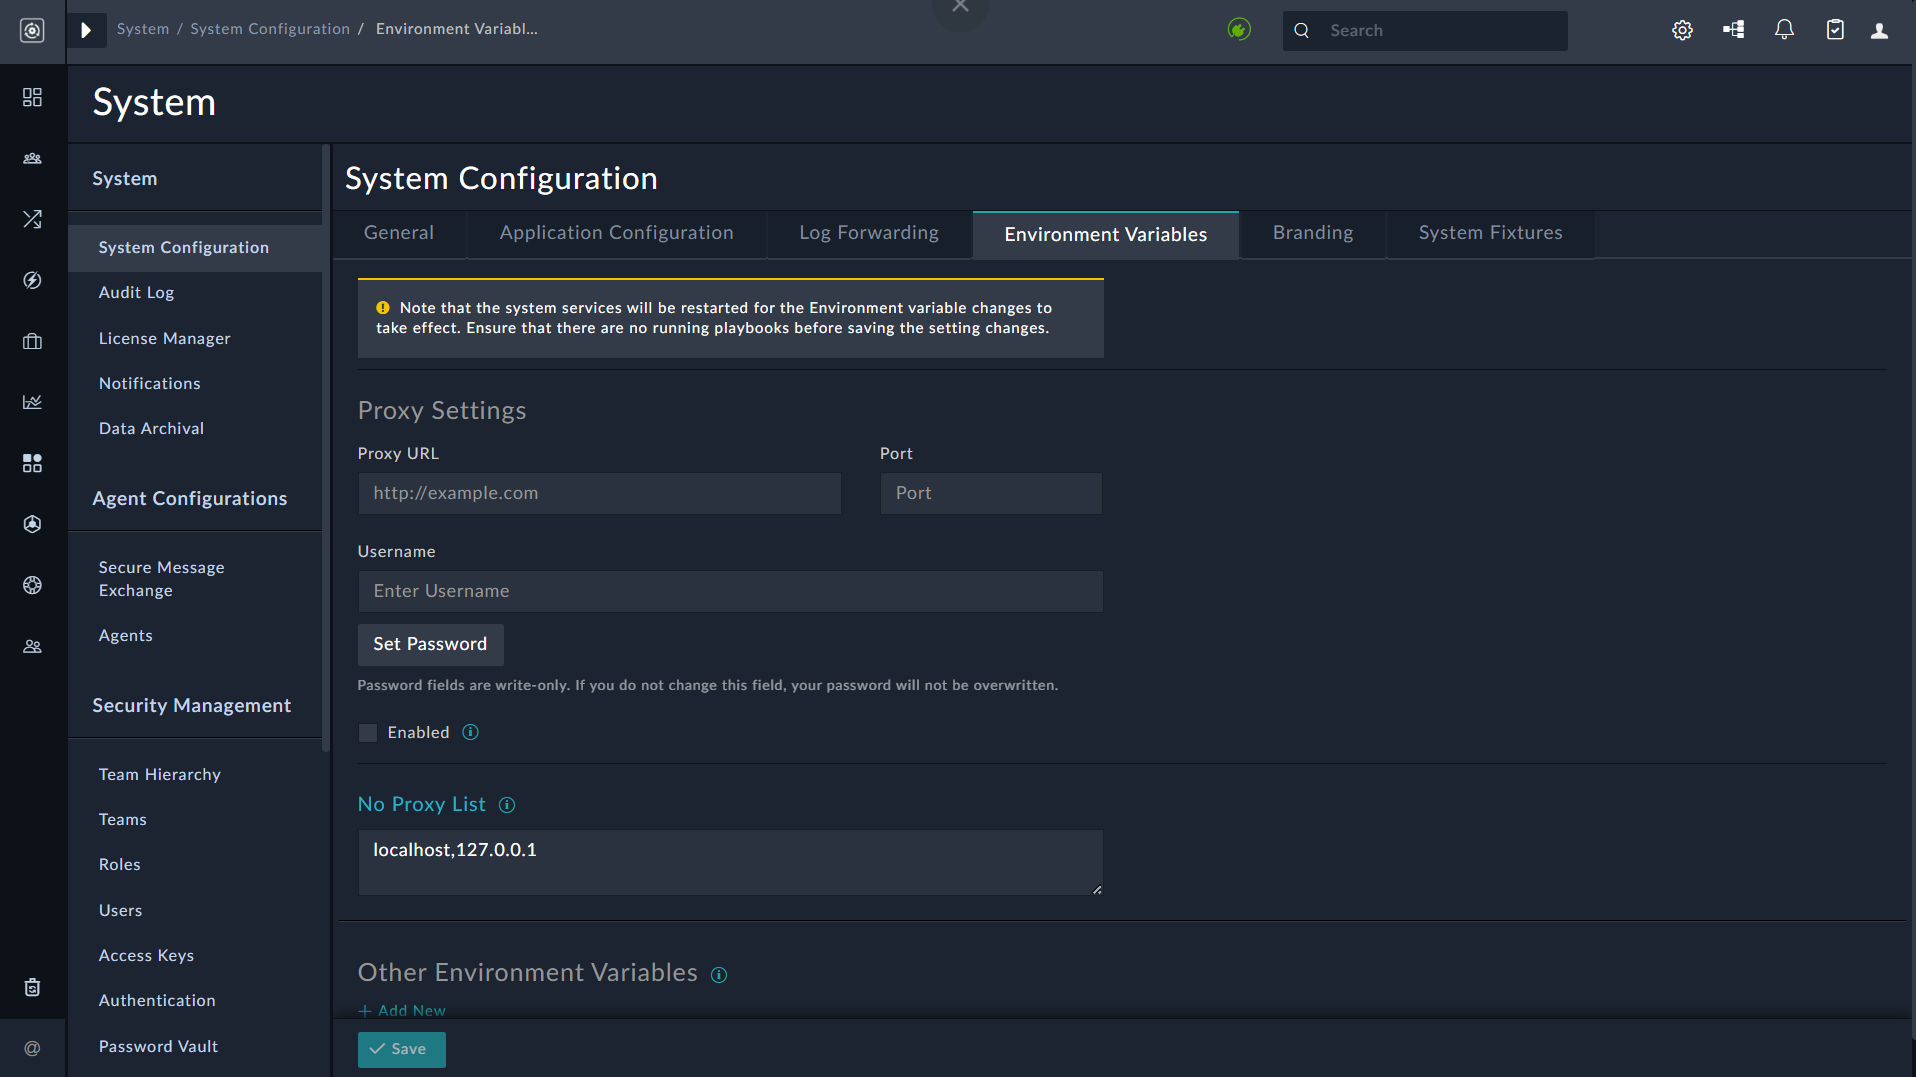Image resolution: width=1916 pixels, height=1077 pixels.
Task: Click Add New under Other Environment Variables
Action: (x=401, y=1010)
